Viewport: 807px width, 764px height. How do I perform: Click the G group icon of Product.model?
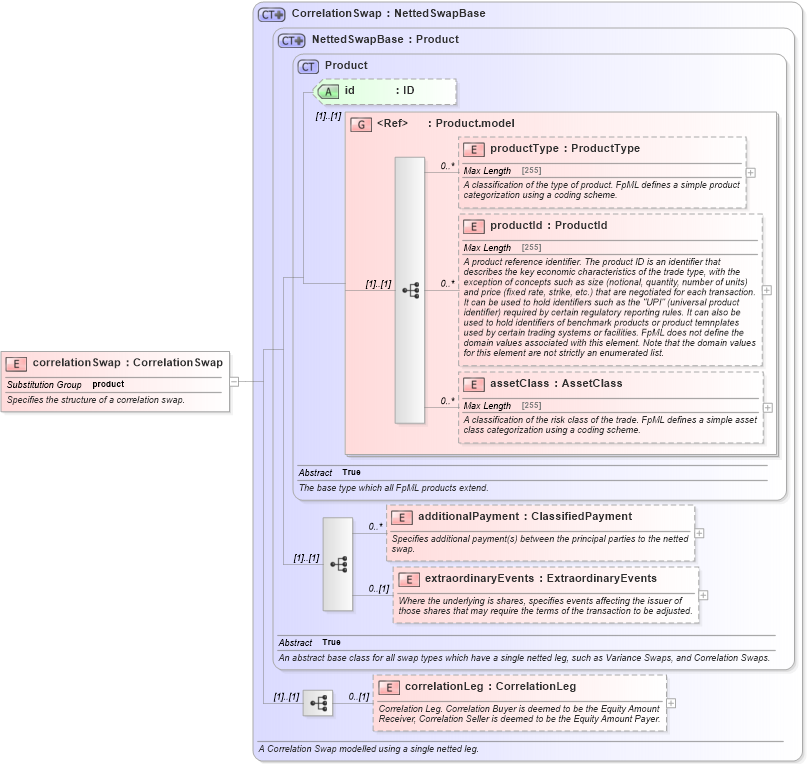[x=361, y=125]
